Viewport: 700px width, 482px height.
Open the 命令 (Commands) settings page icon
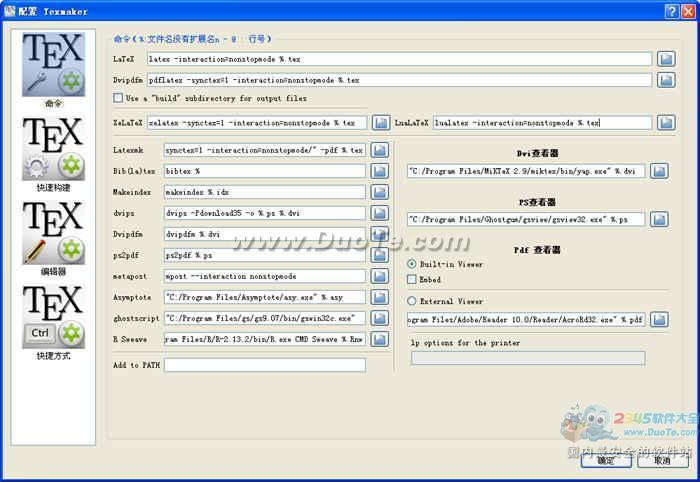(x=53, y=65)
